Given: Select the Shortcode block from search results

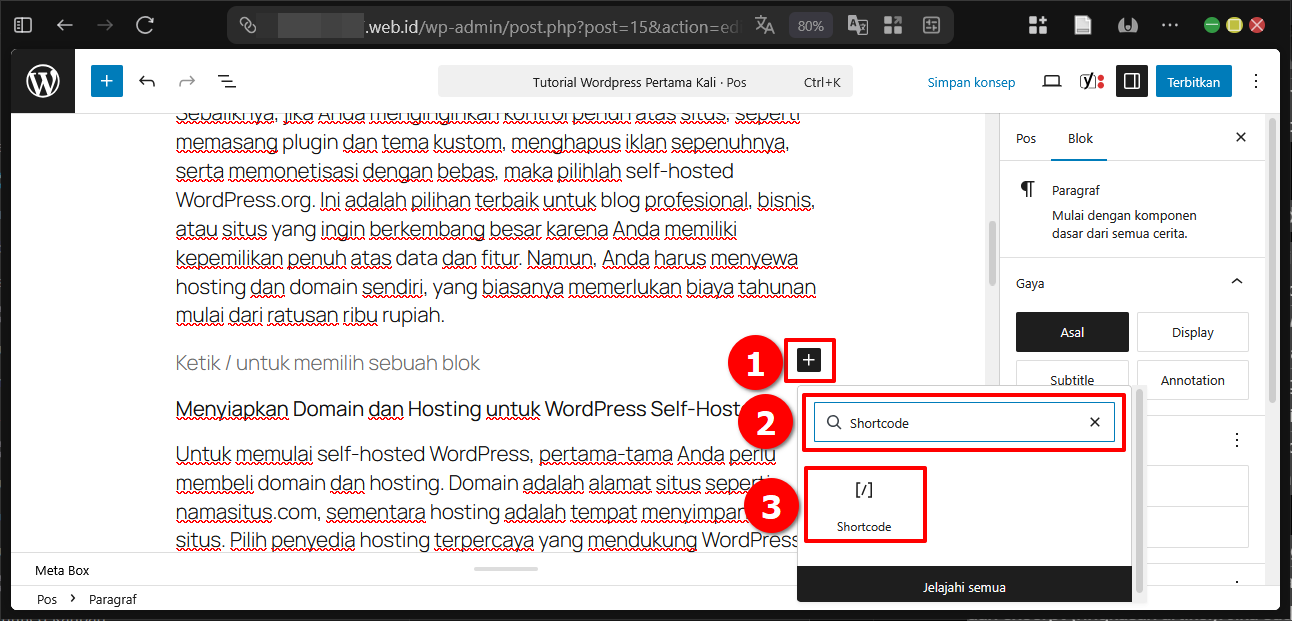Looking at the screenshot, I should (x=865, y=504).
